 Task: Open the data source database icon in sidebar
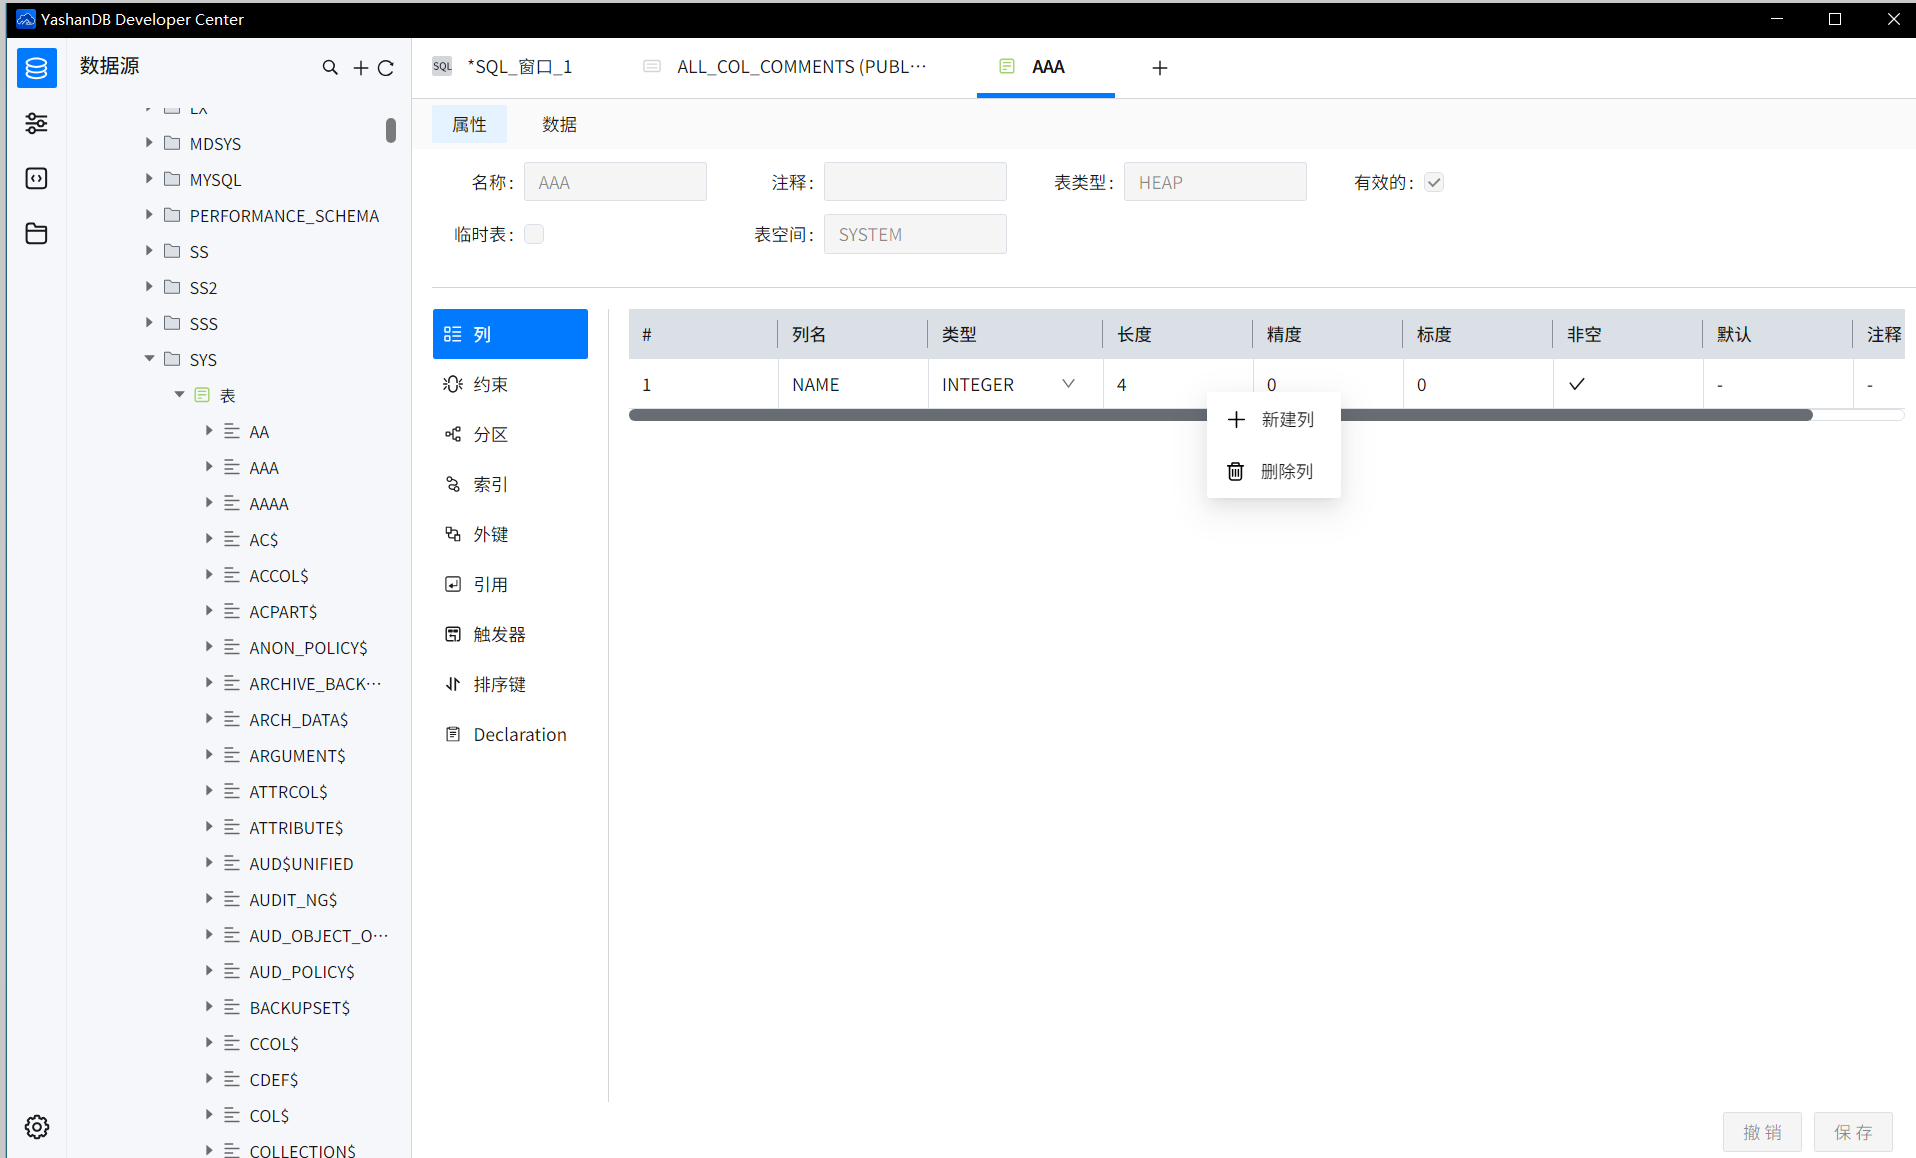click(37, 68)
